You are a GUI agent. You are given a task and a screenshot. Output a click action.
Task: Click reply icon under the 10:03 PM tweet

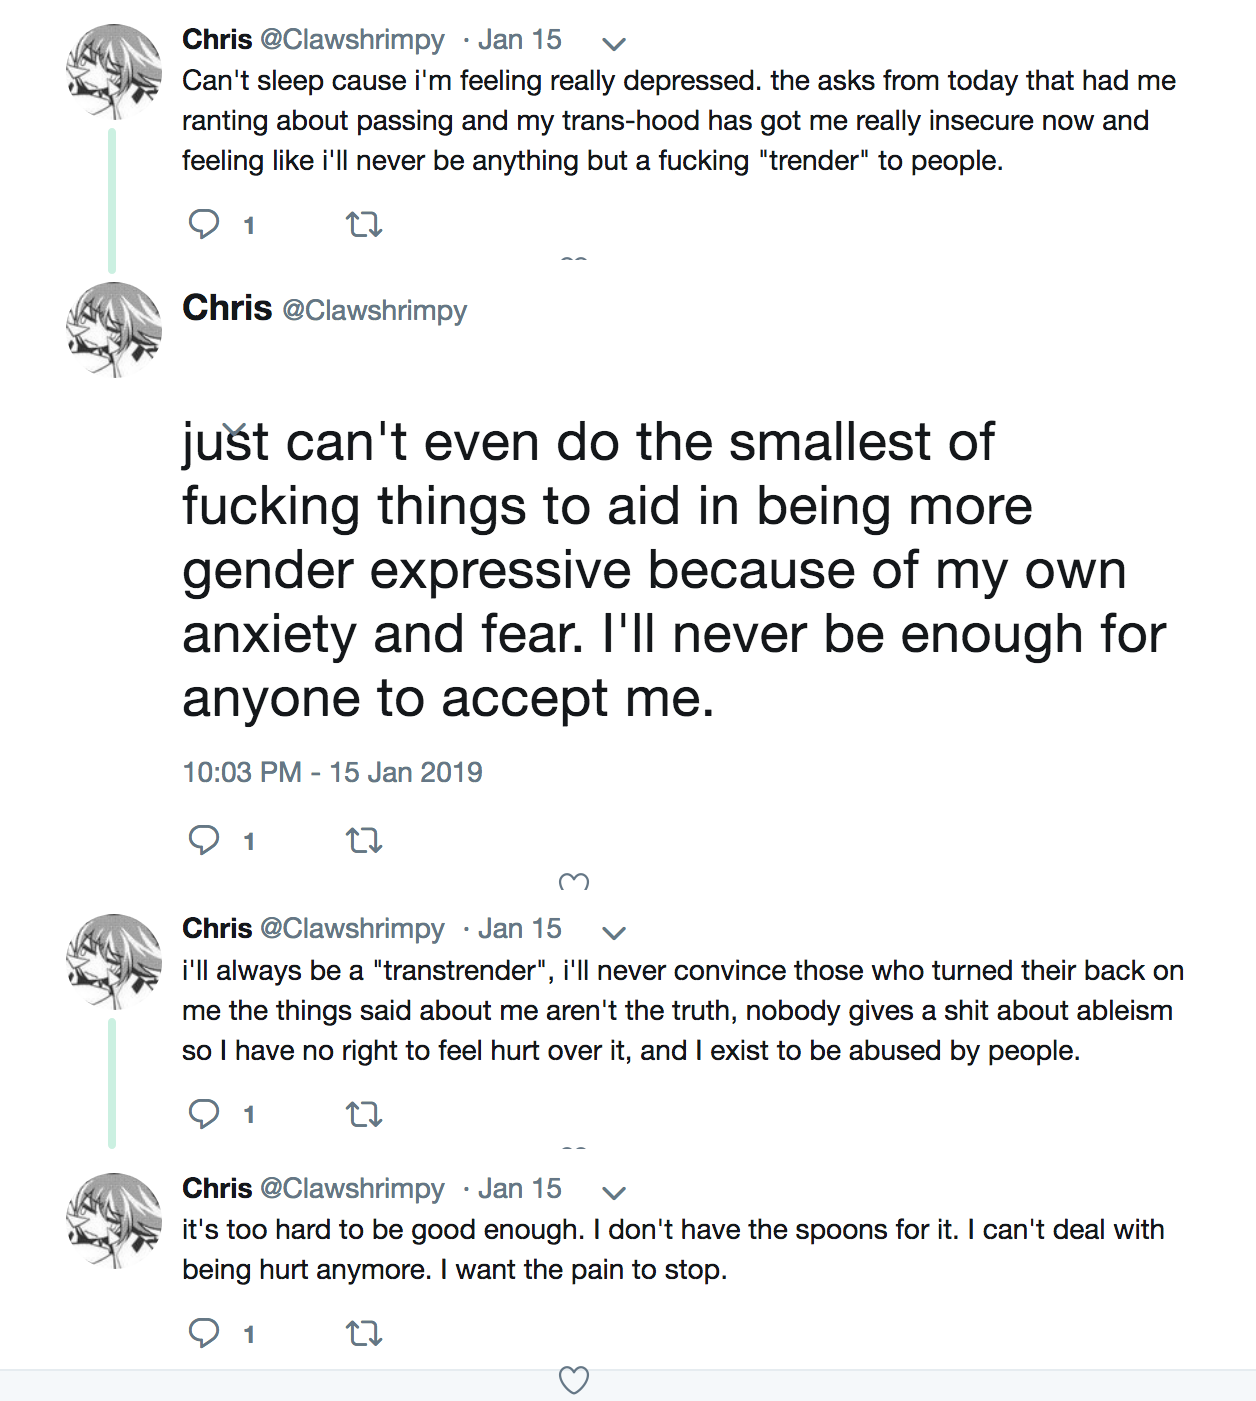[x=204, y=840]
